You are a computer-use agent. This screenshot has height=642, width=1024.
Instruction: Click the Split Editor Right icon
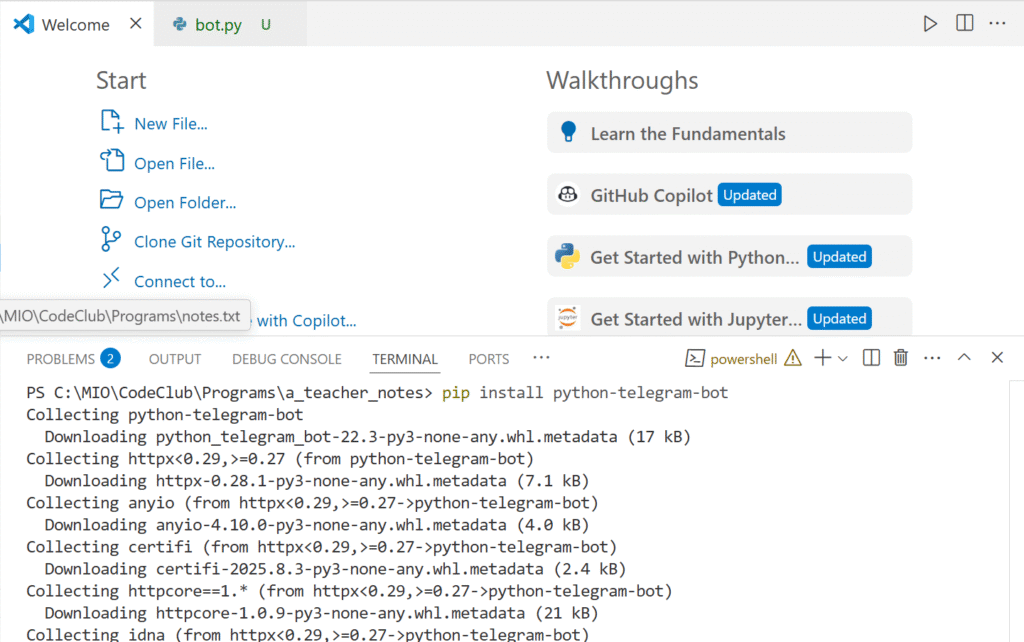pos(964,23)
